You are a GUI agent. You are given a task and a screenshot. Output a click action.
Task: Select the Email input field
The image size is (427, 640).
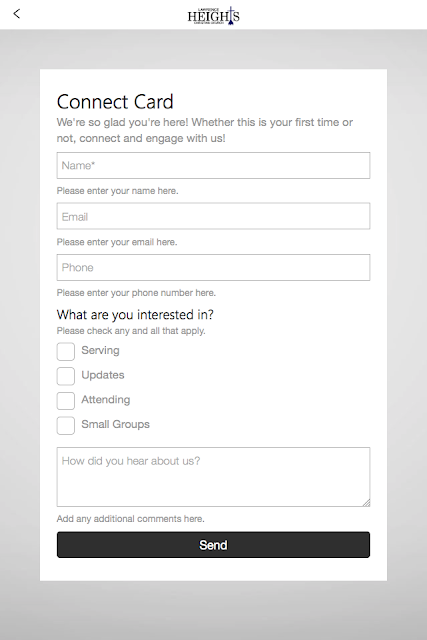pyautogui.click(x=213, y=216)
